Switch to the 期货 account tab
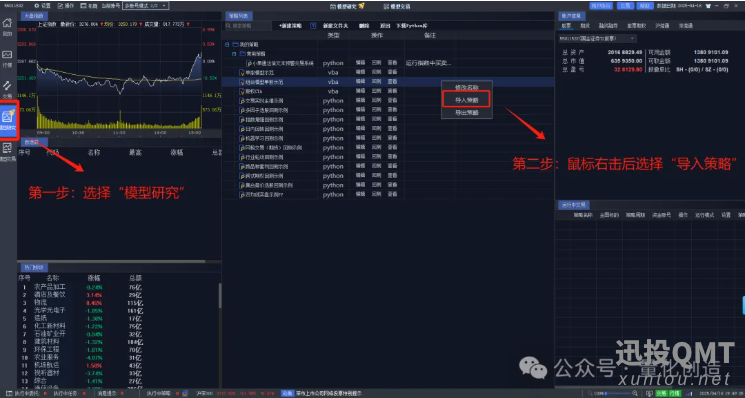 click(585, 26)
